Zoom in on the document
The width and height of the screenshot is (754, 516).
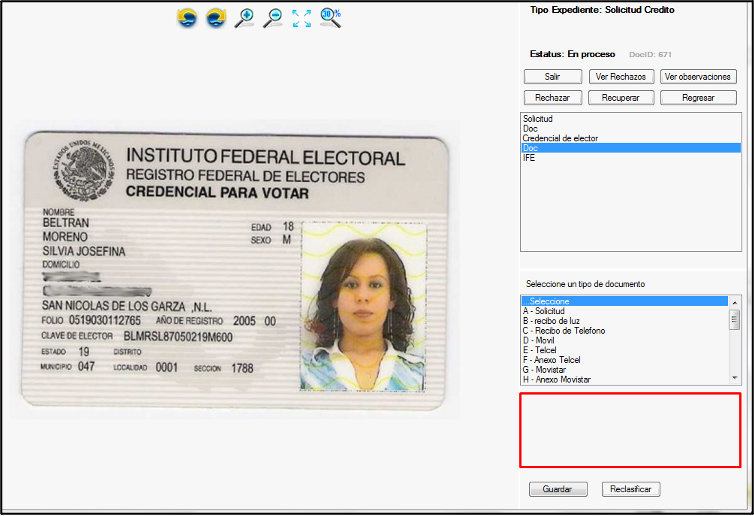click(244, 17)
